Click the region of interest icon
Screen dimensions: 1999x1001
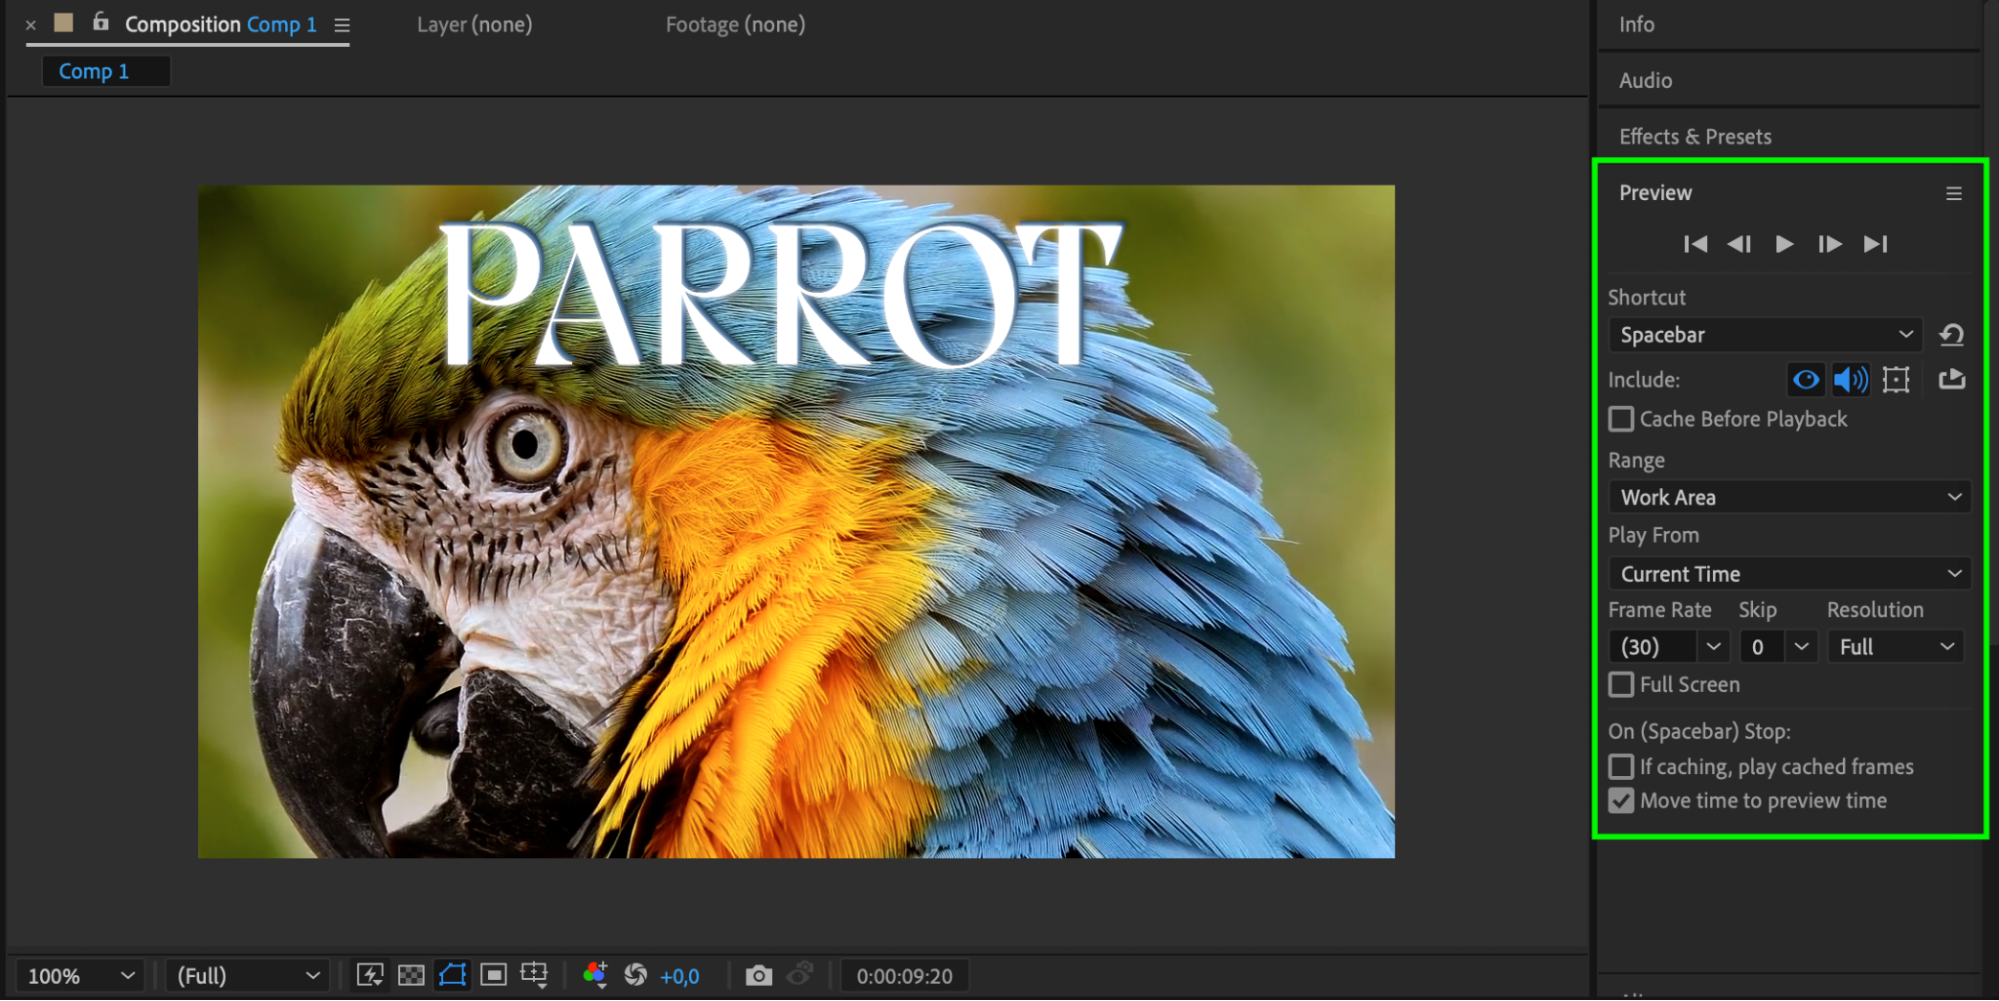(x=493, y=975)
